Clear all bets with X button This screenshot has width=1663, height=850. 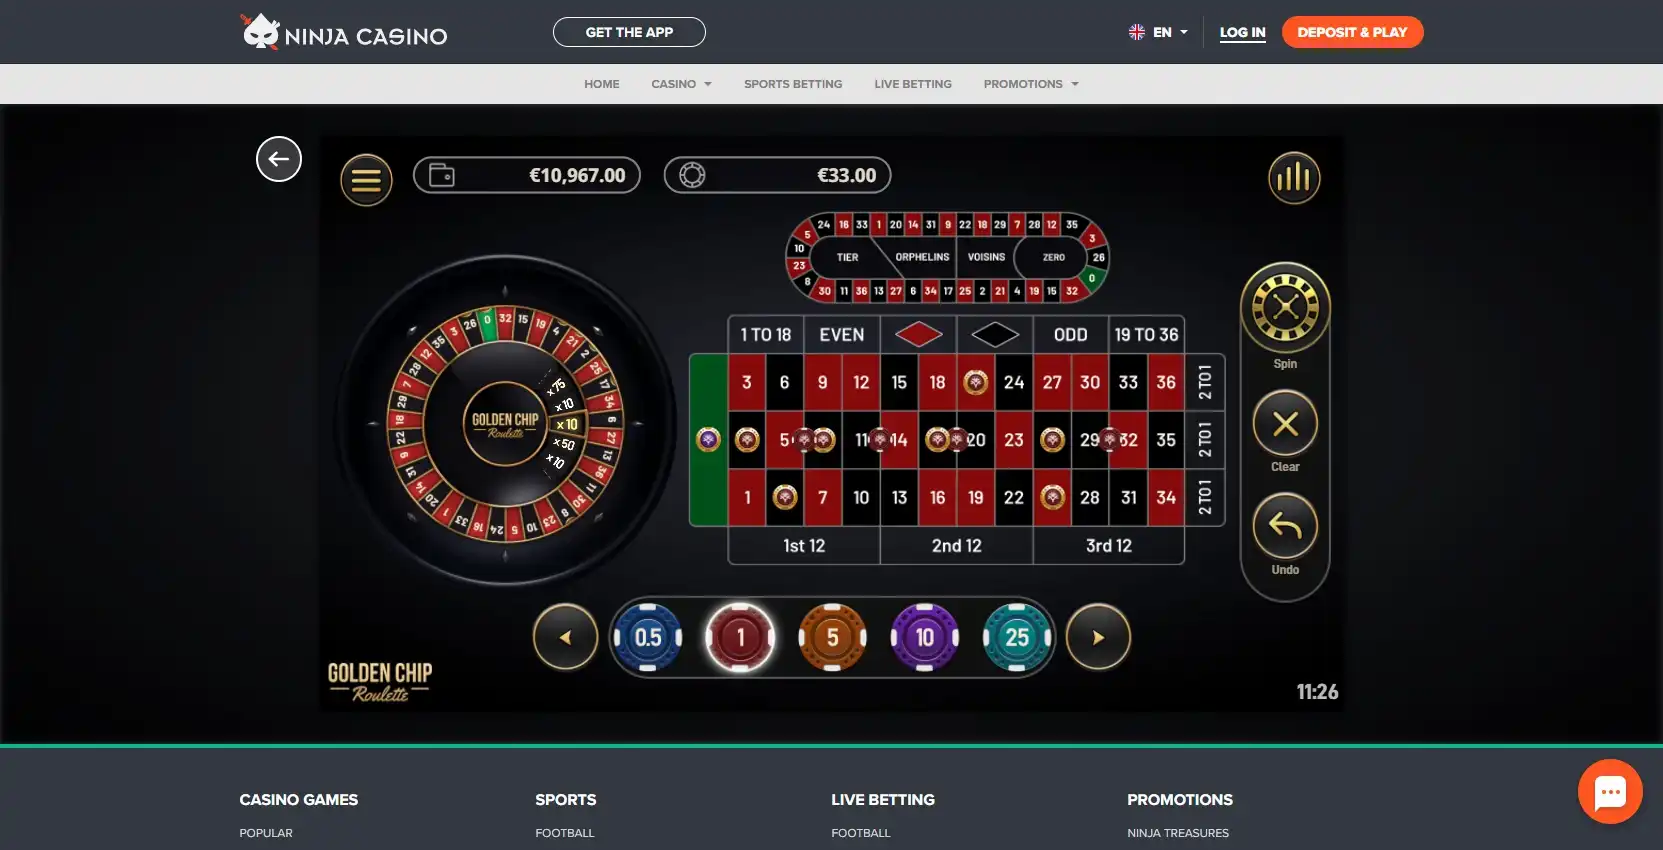click(1285, 424)
